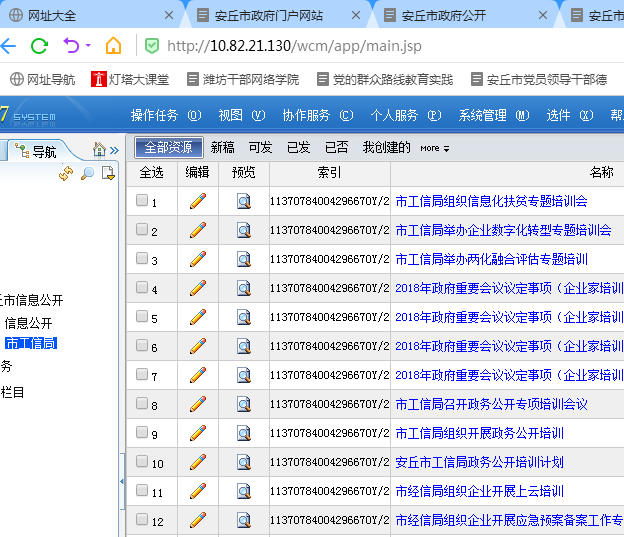Open the 党的群众路线教育实践 bookmark
Viewport: 624px width, 537px height.
pos(385,79)
